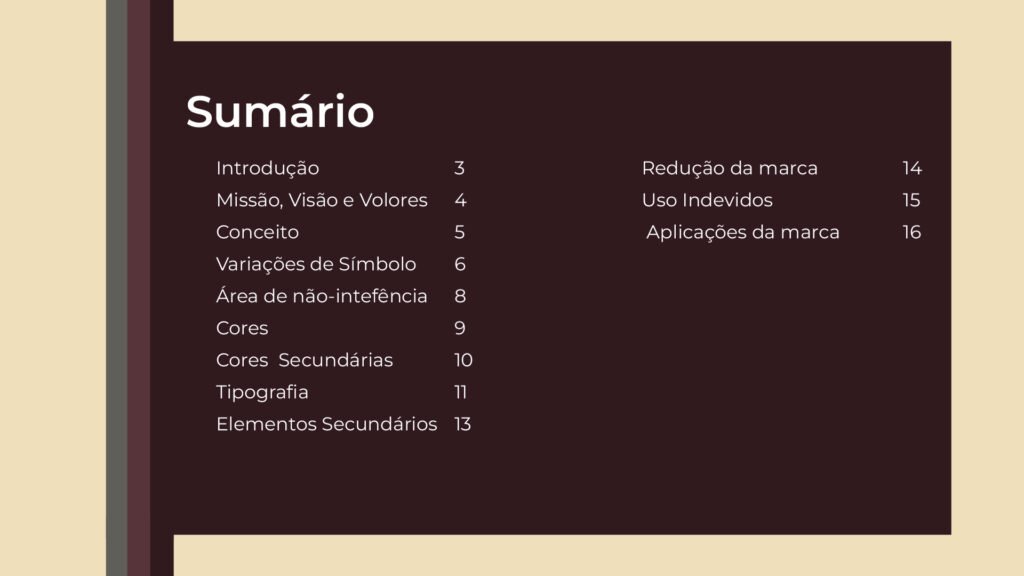The height and width of the screenshot is (576, 1024).
Task: Click the mauve vertical stripe
Action: tap(138, 288)
